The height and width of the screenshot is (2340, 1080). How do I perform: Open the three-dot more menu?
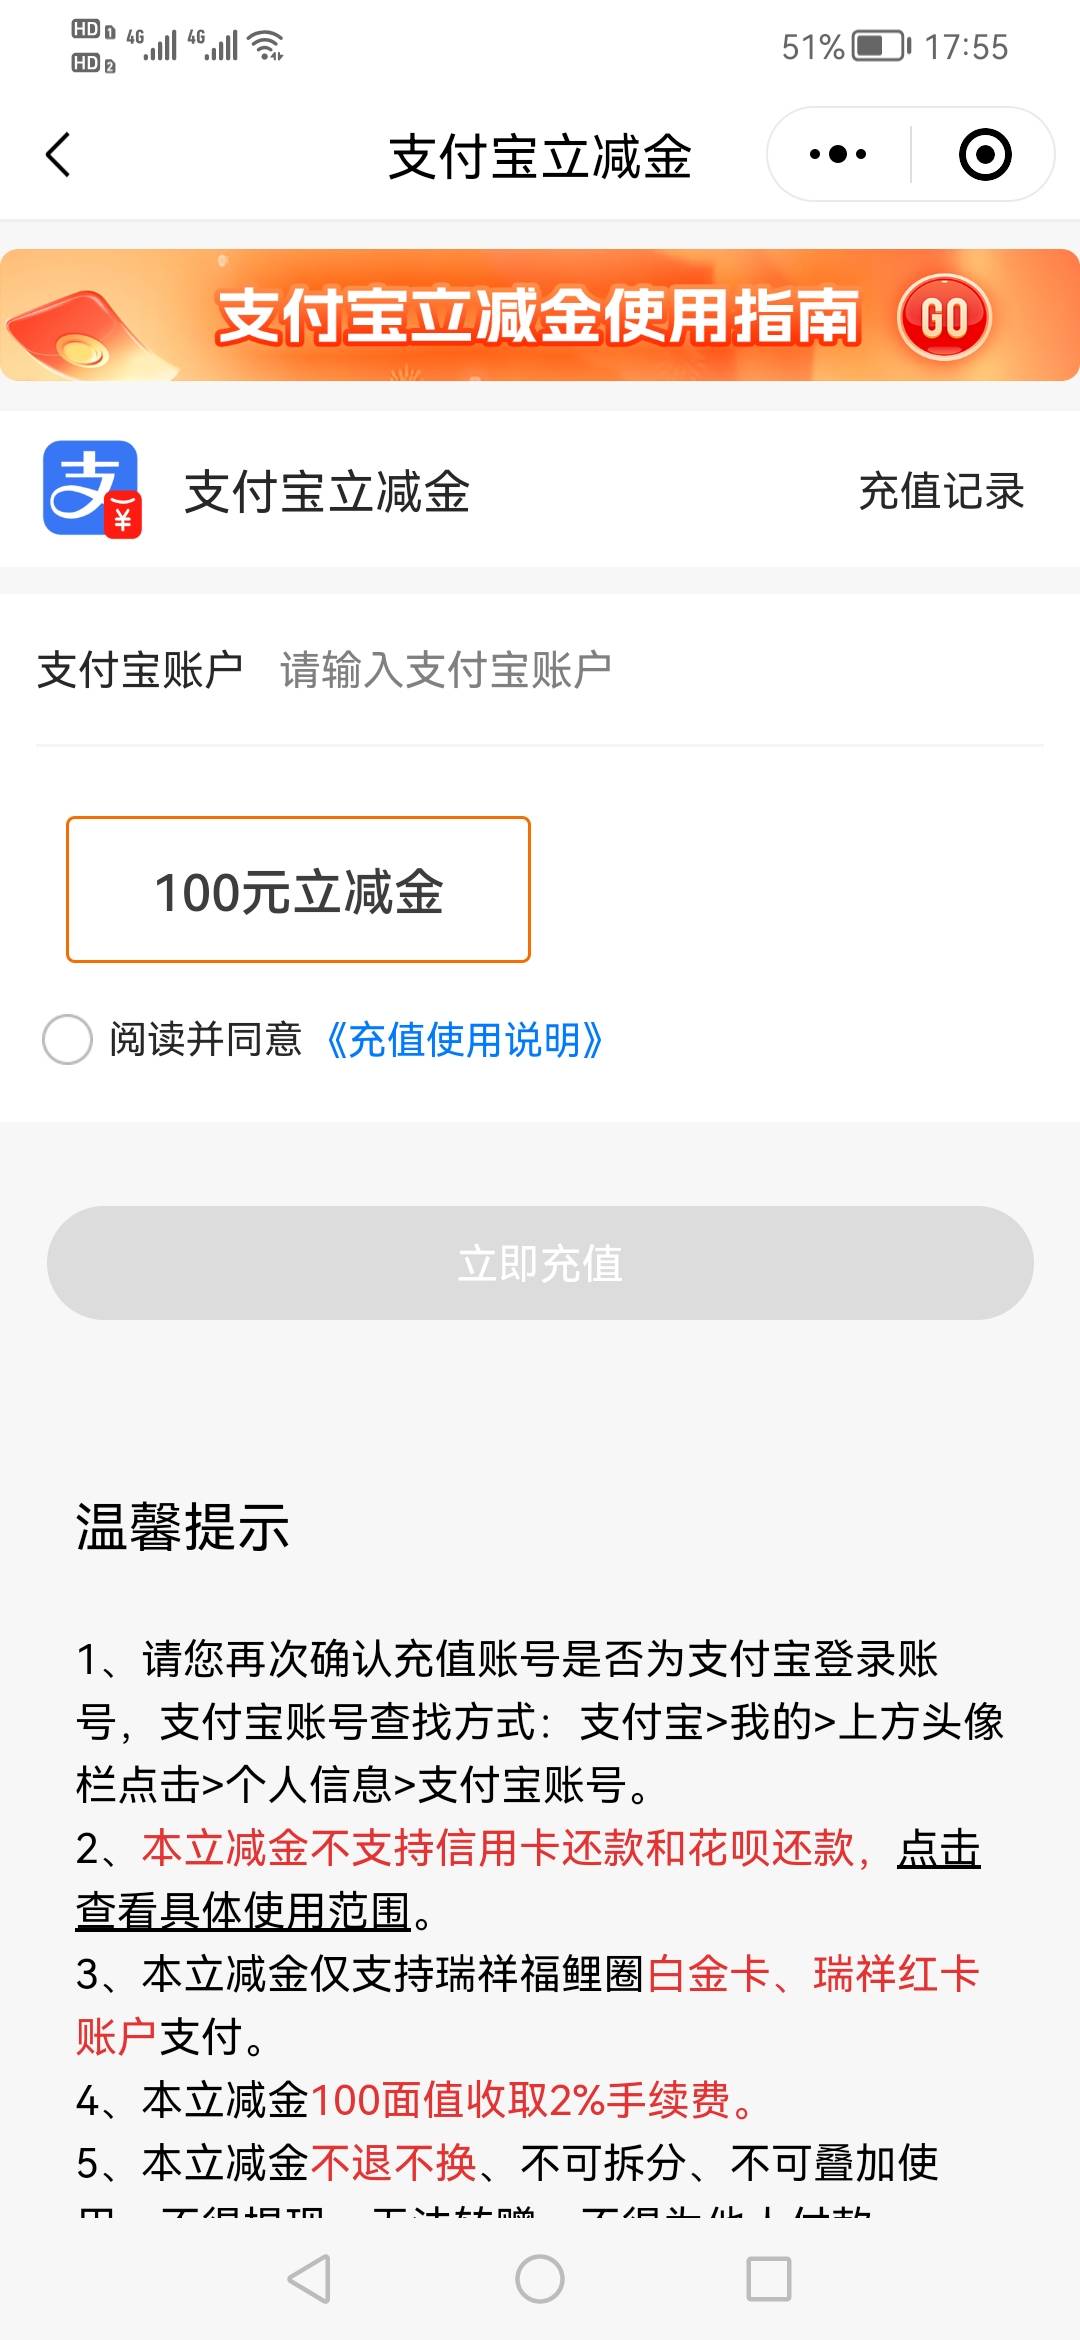click(838, 154)
